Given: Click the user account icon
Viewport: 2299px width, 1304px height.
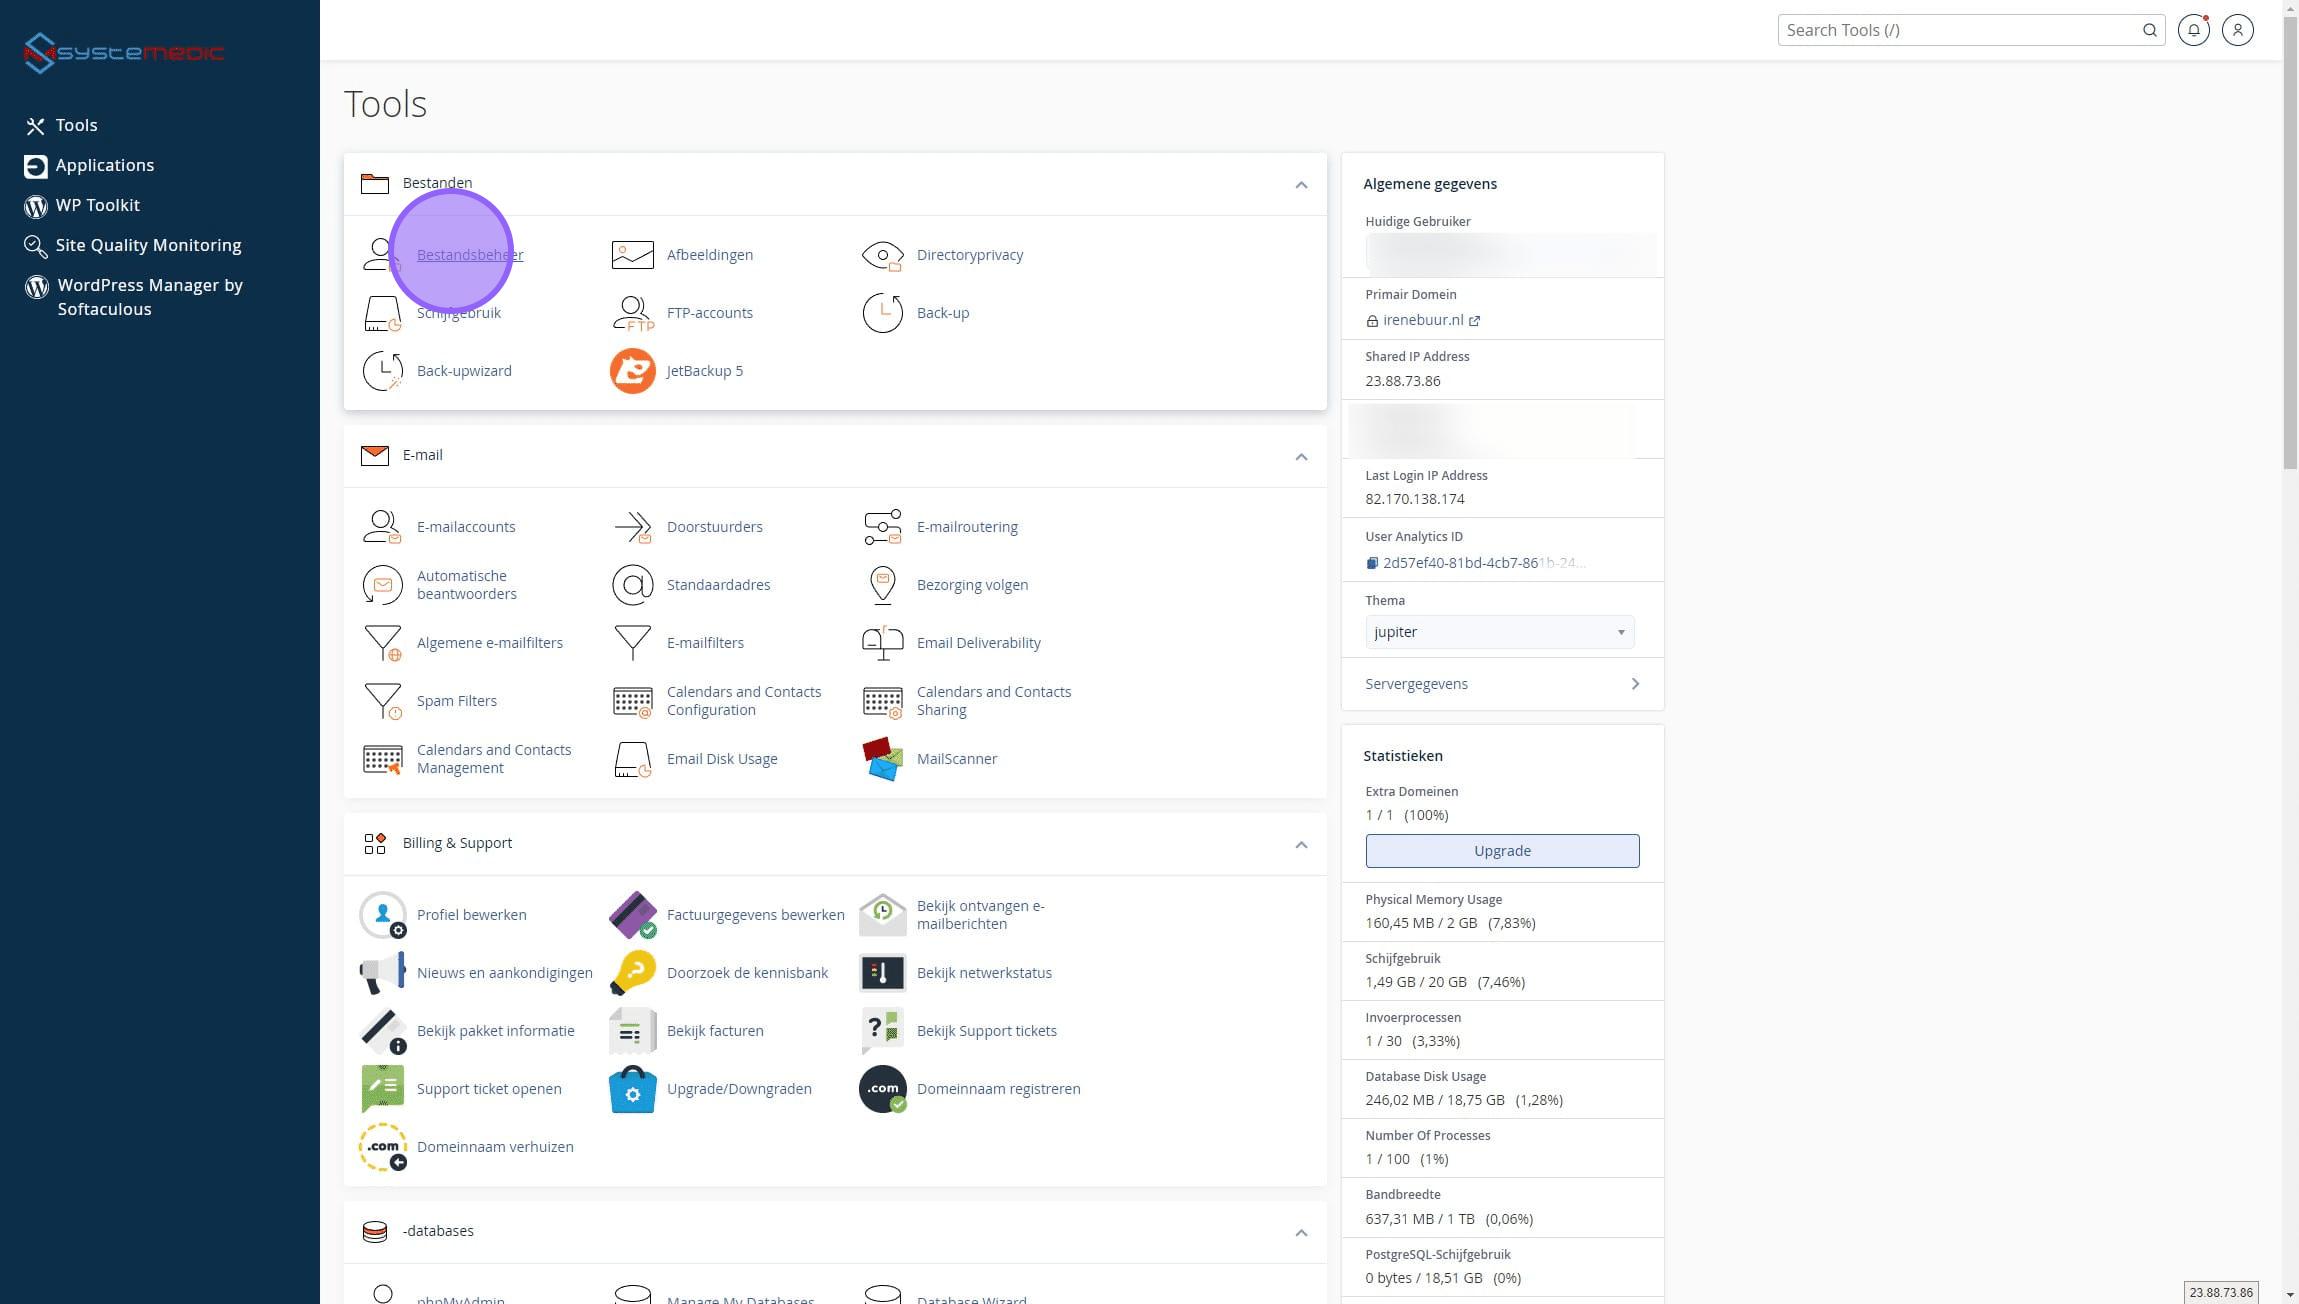Looking at the screenshot, I should pos(2237,30).
